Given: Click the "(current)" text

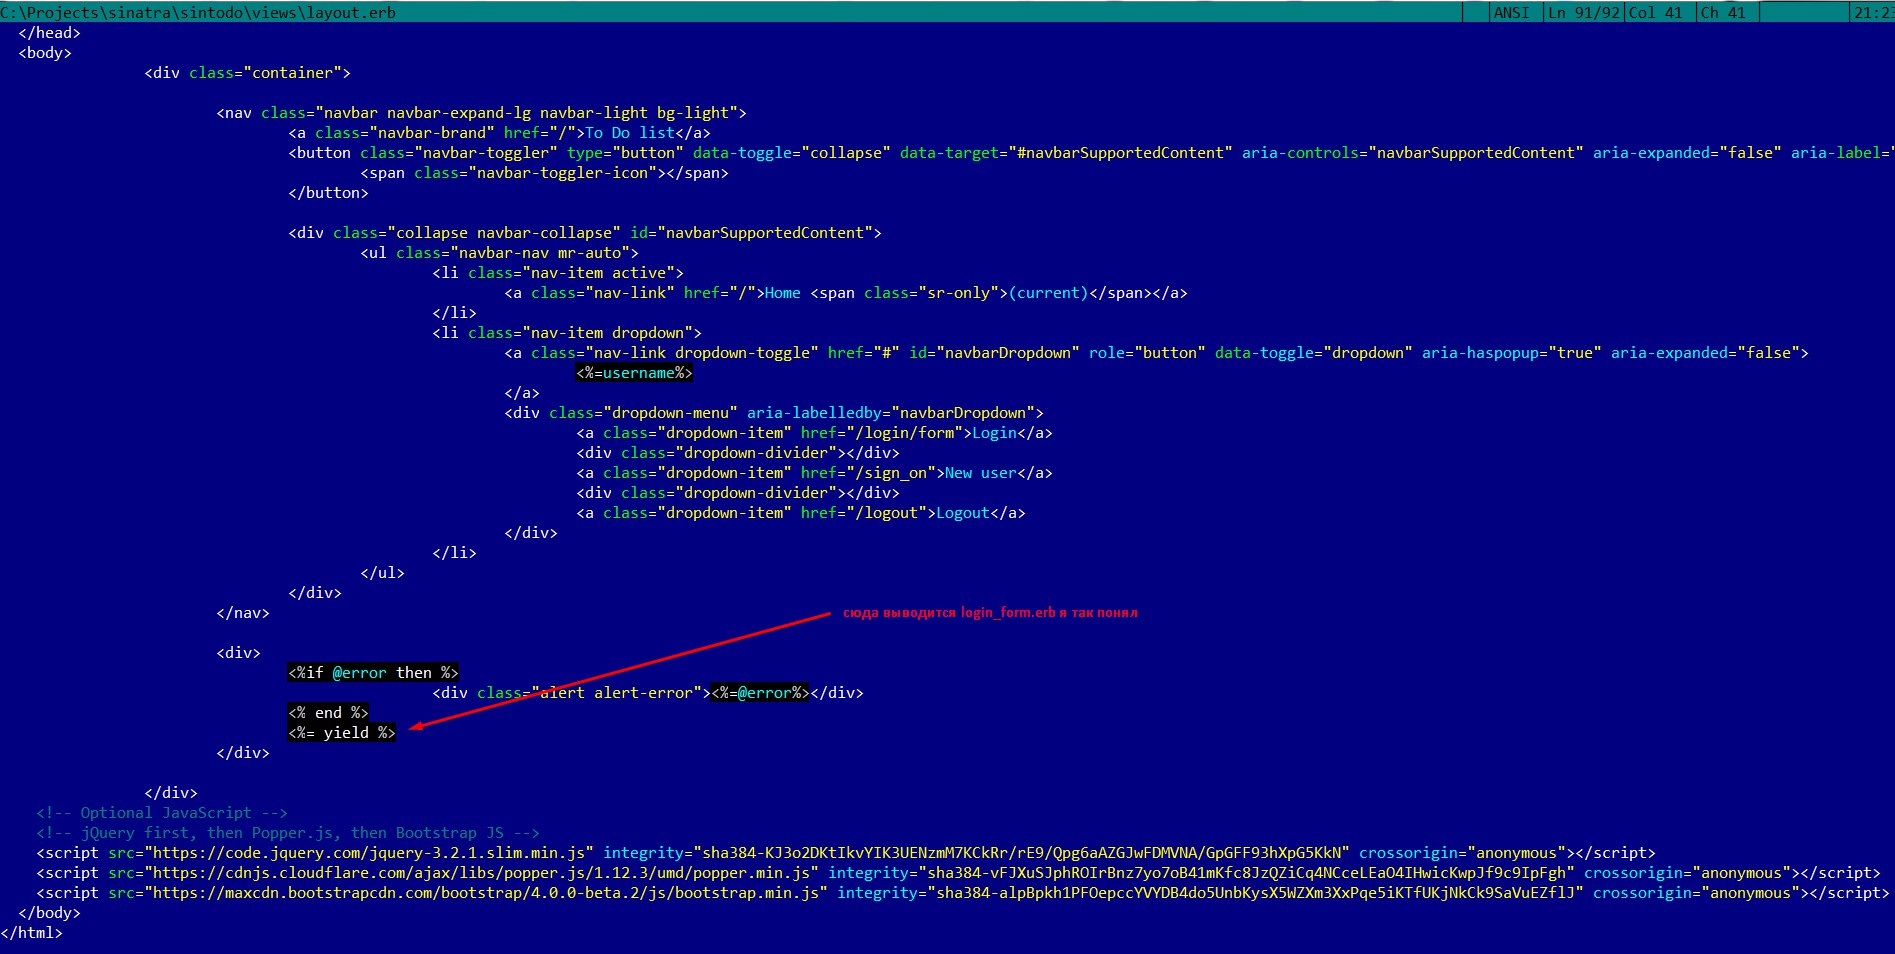Looking at the screenshot, I should (x=1049, y=293).
